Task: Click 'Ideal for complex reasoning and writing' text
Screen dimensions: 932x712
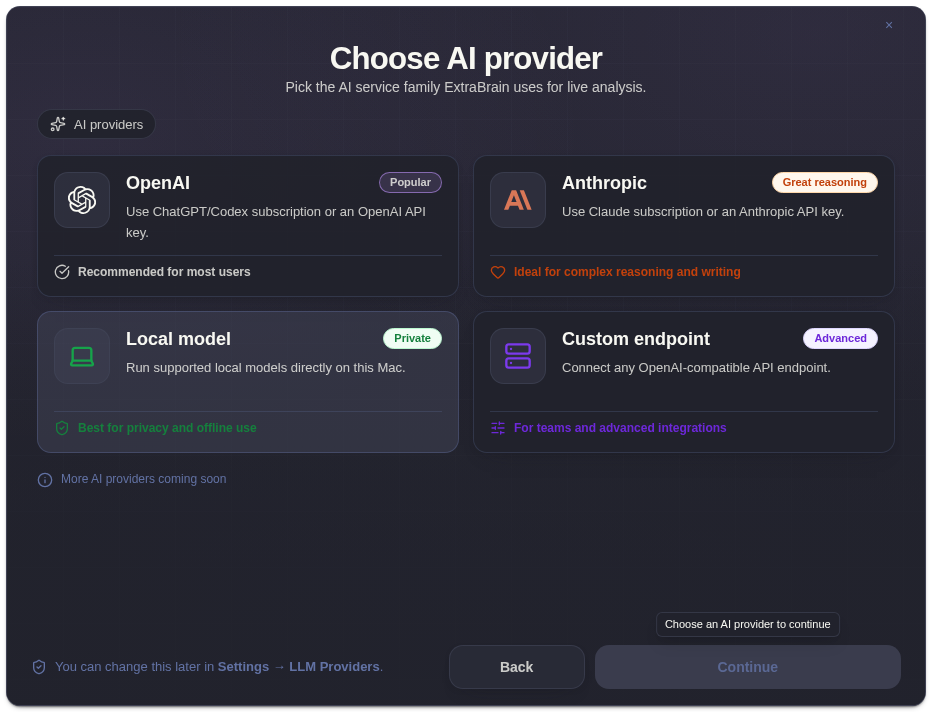Action: (x=627, y=272)
